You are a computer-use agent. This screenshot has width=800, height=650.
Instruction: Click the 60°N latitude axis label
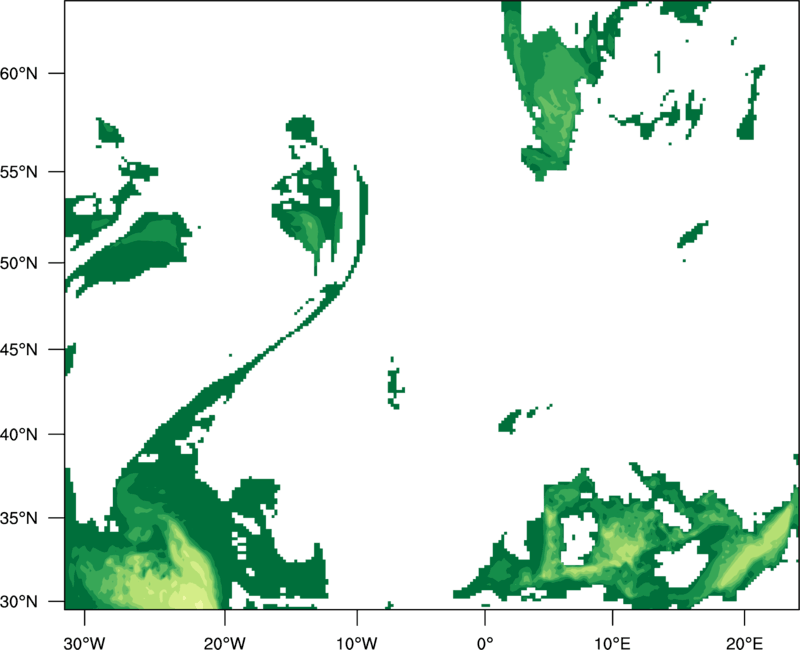coord(19,73)
